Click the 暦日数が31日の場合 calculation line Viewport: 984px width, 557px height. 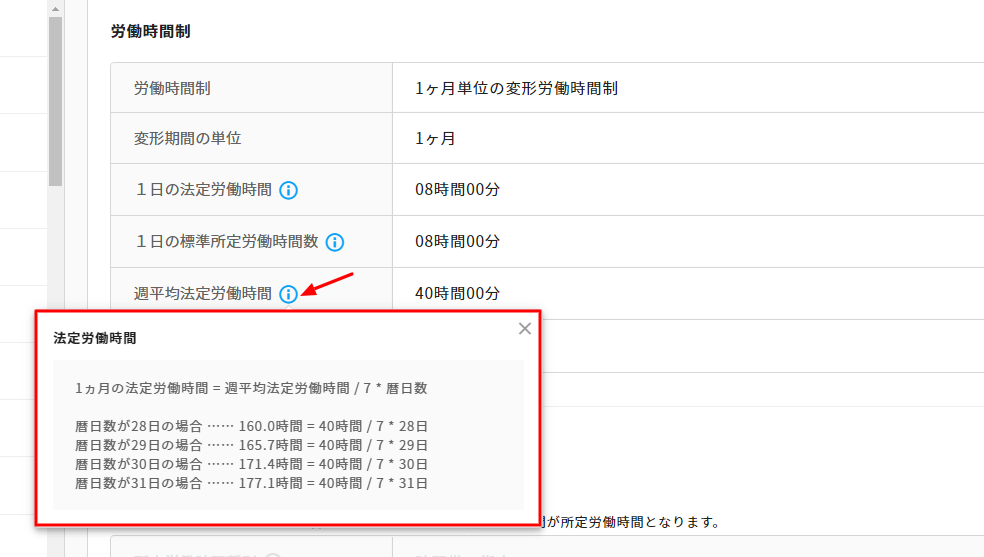251,483
